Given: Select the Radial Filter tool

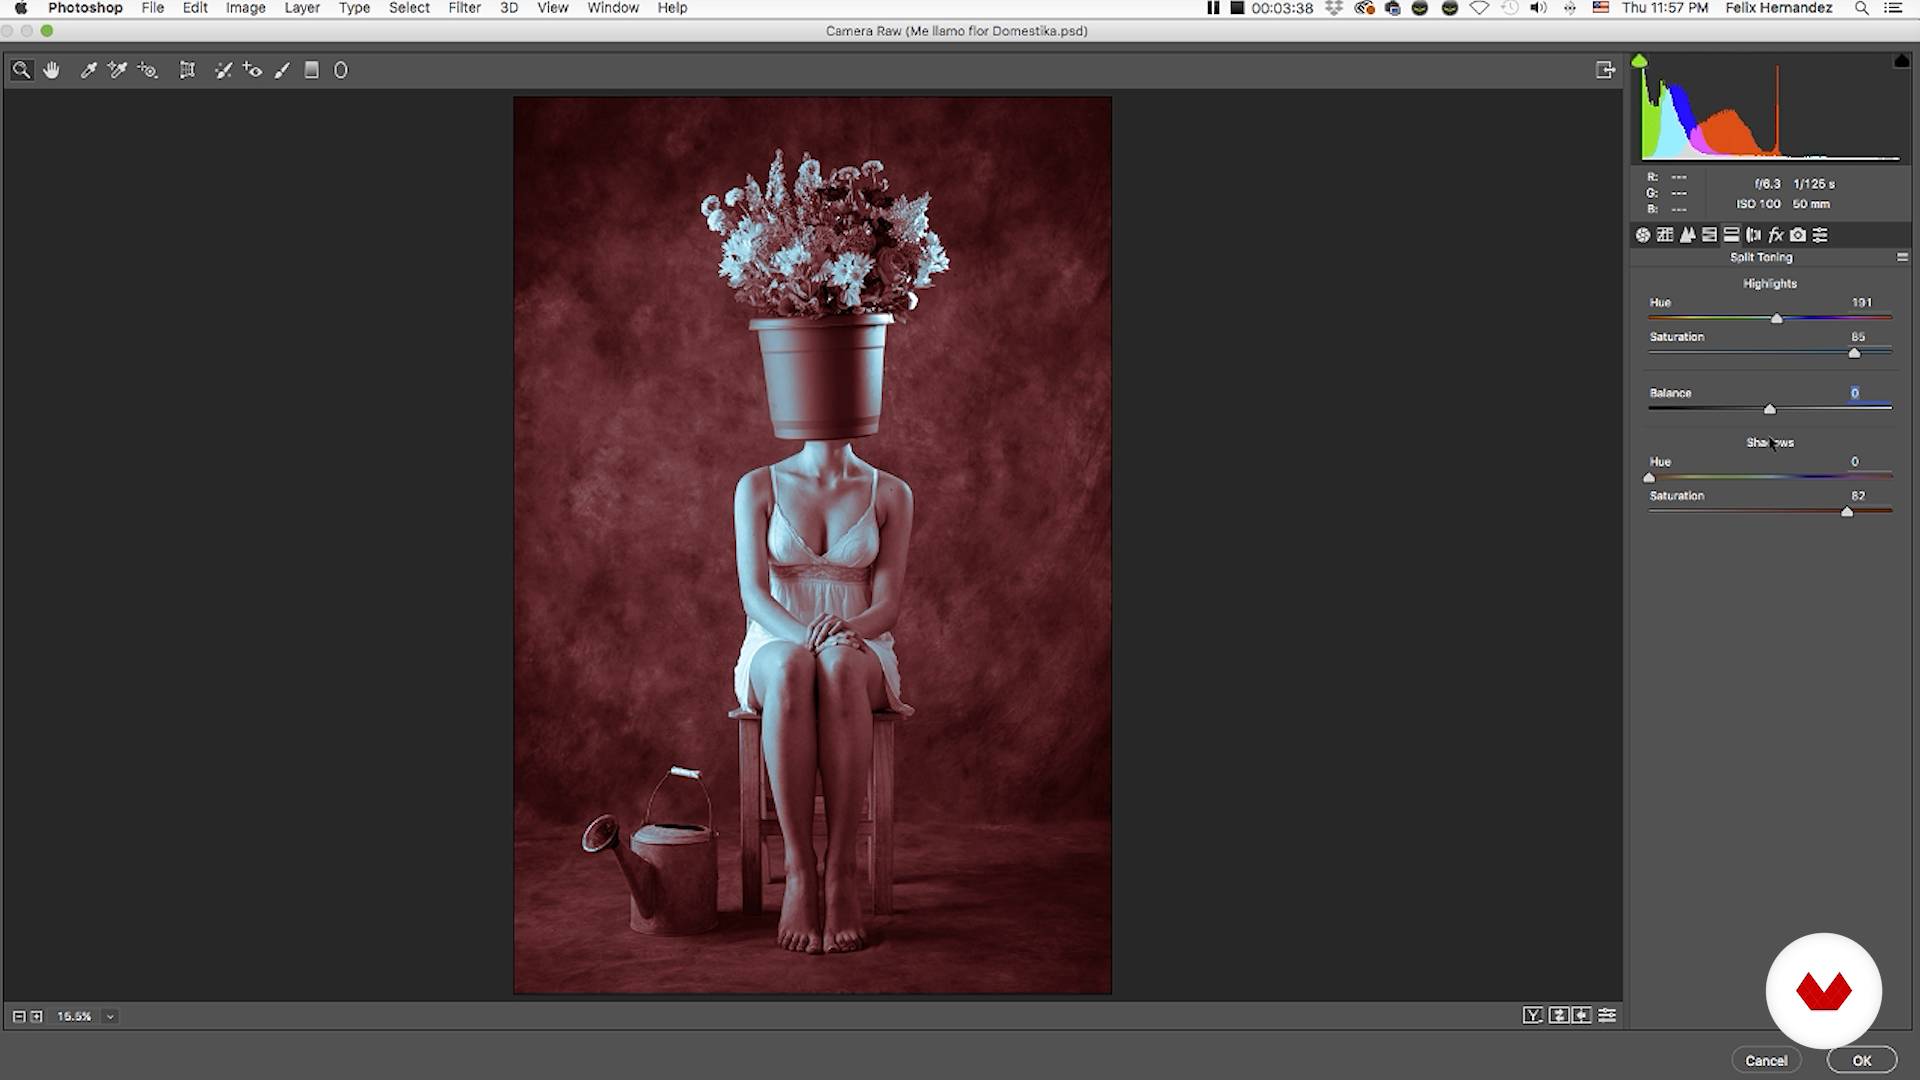Looking at the screenshot, I should (341, 70).
